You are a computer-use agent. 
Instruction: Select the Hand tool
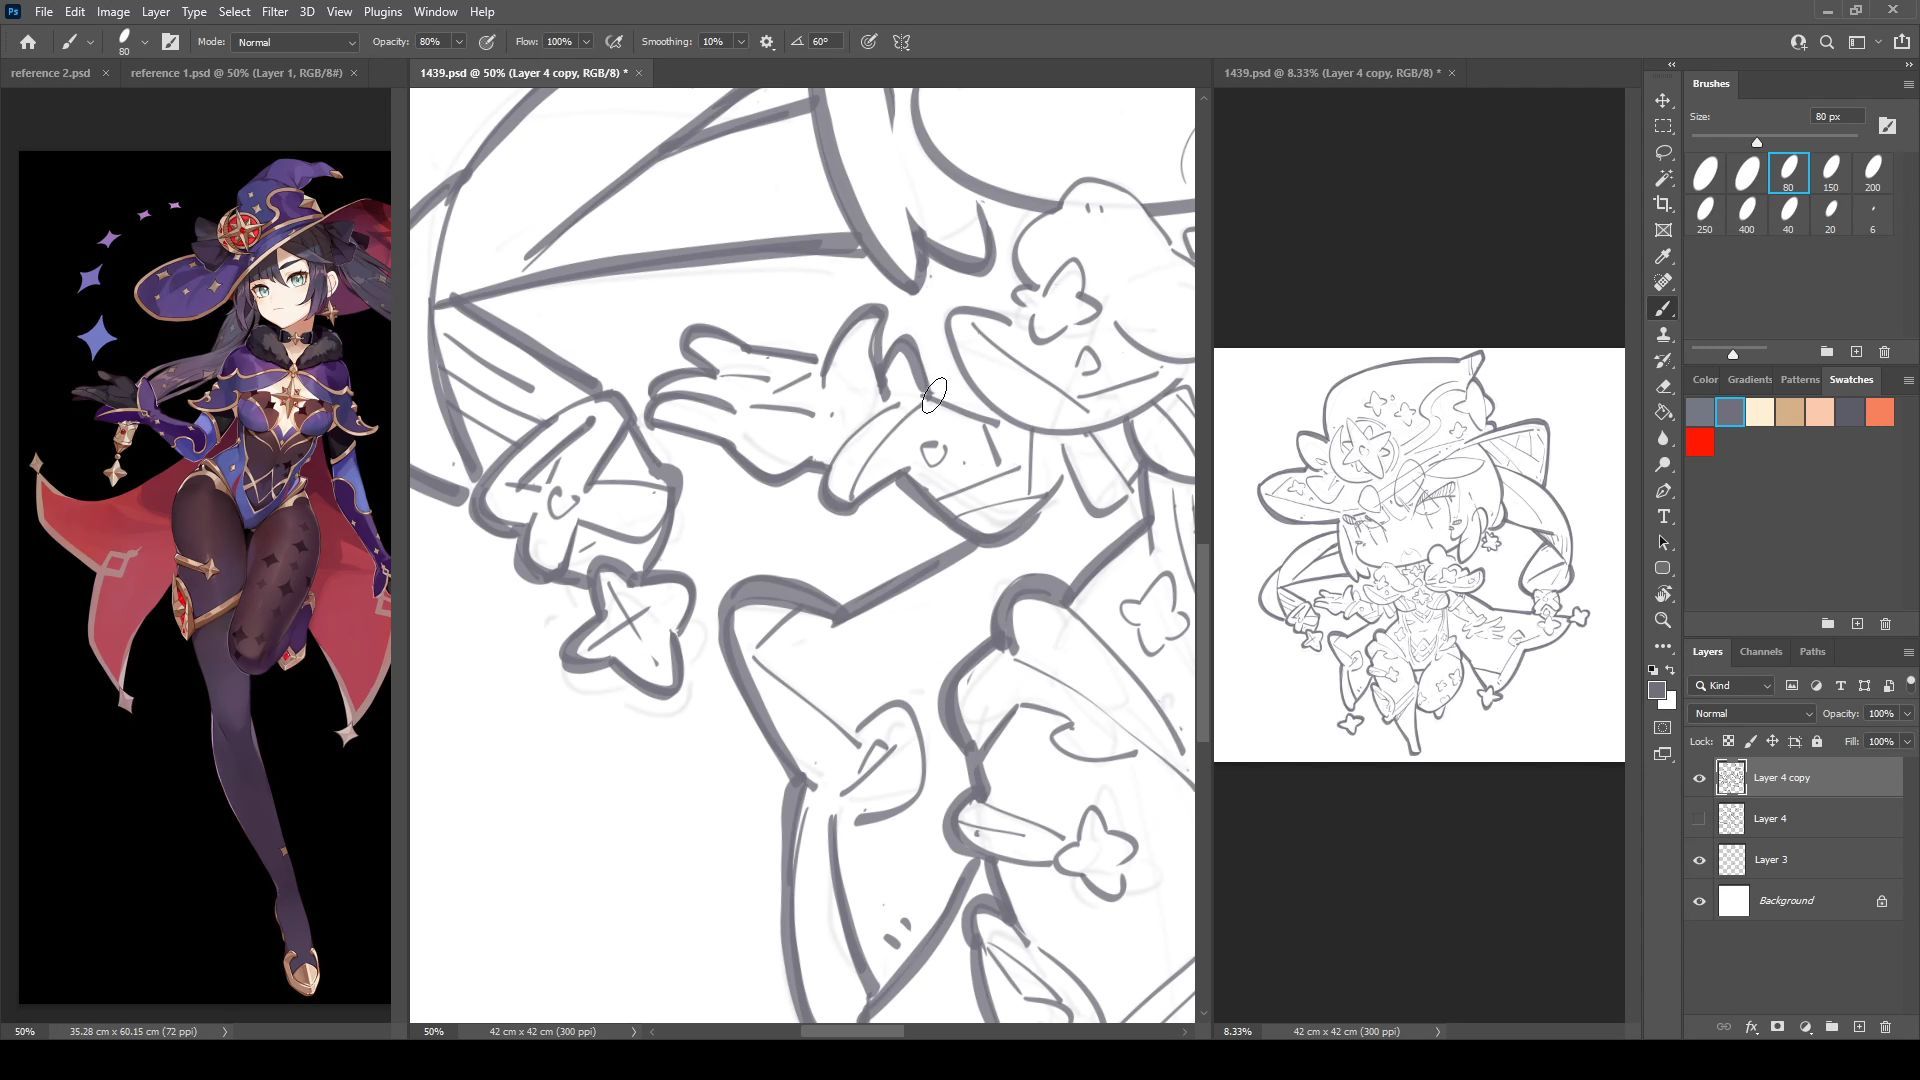[x=1663, y=595]
